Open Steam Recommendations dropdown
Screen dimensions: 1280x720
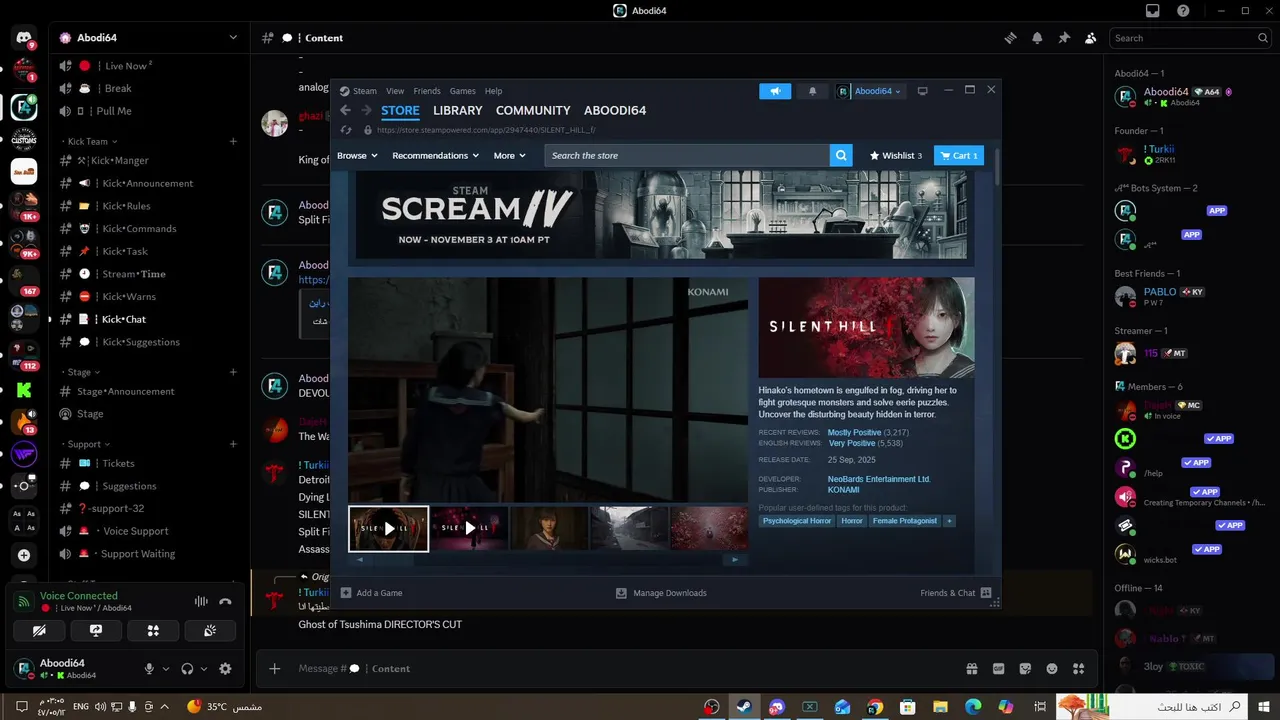point(435,156)
